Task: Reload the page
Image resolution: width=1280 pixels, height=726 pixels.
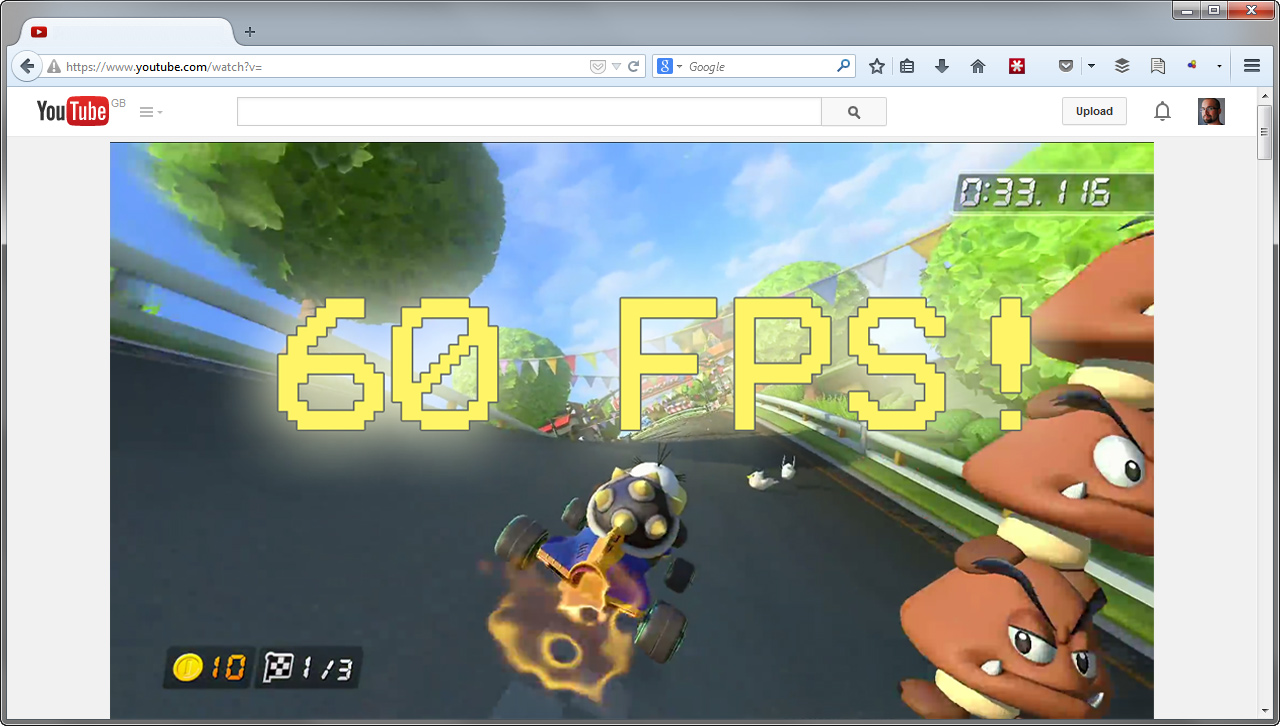Action: point(633,67)
